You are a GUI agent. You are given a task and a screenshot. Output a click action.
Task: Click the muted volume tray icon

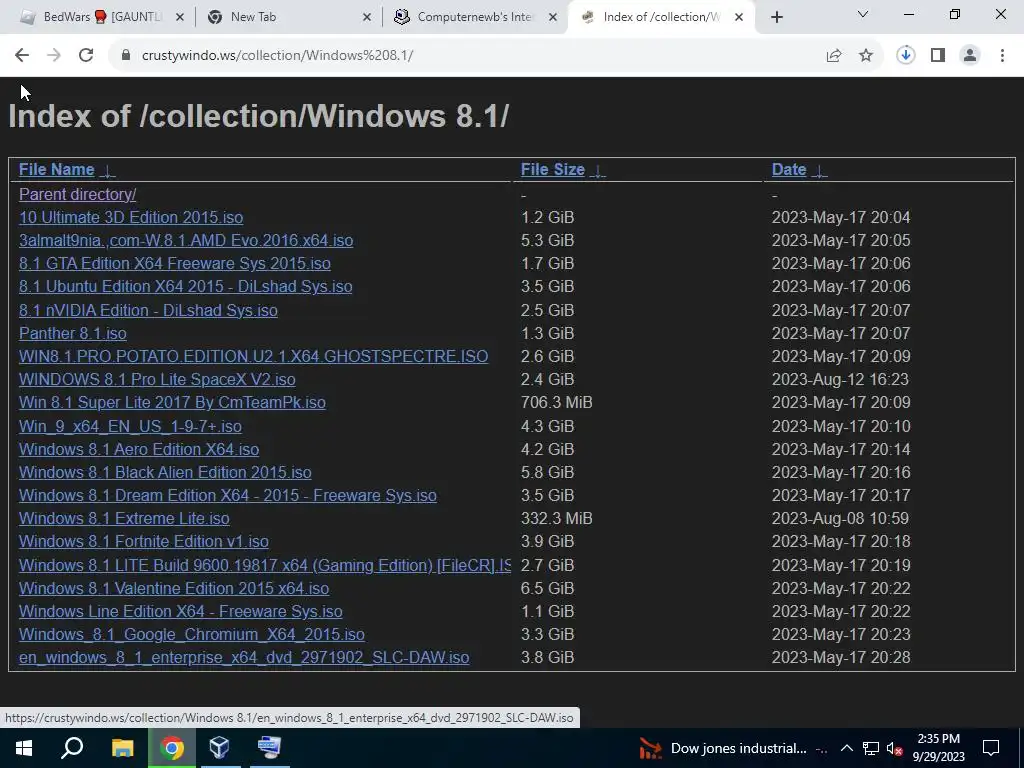click(x=895, y=749)
